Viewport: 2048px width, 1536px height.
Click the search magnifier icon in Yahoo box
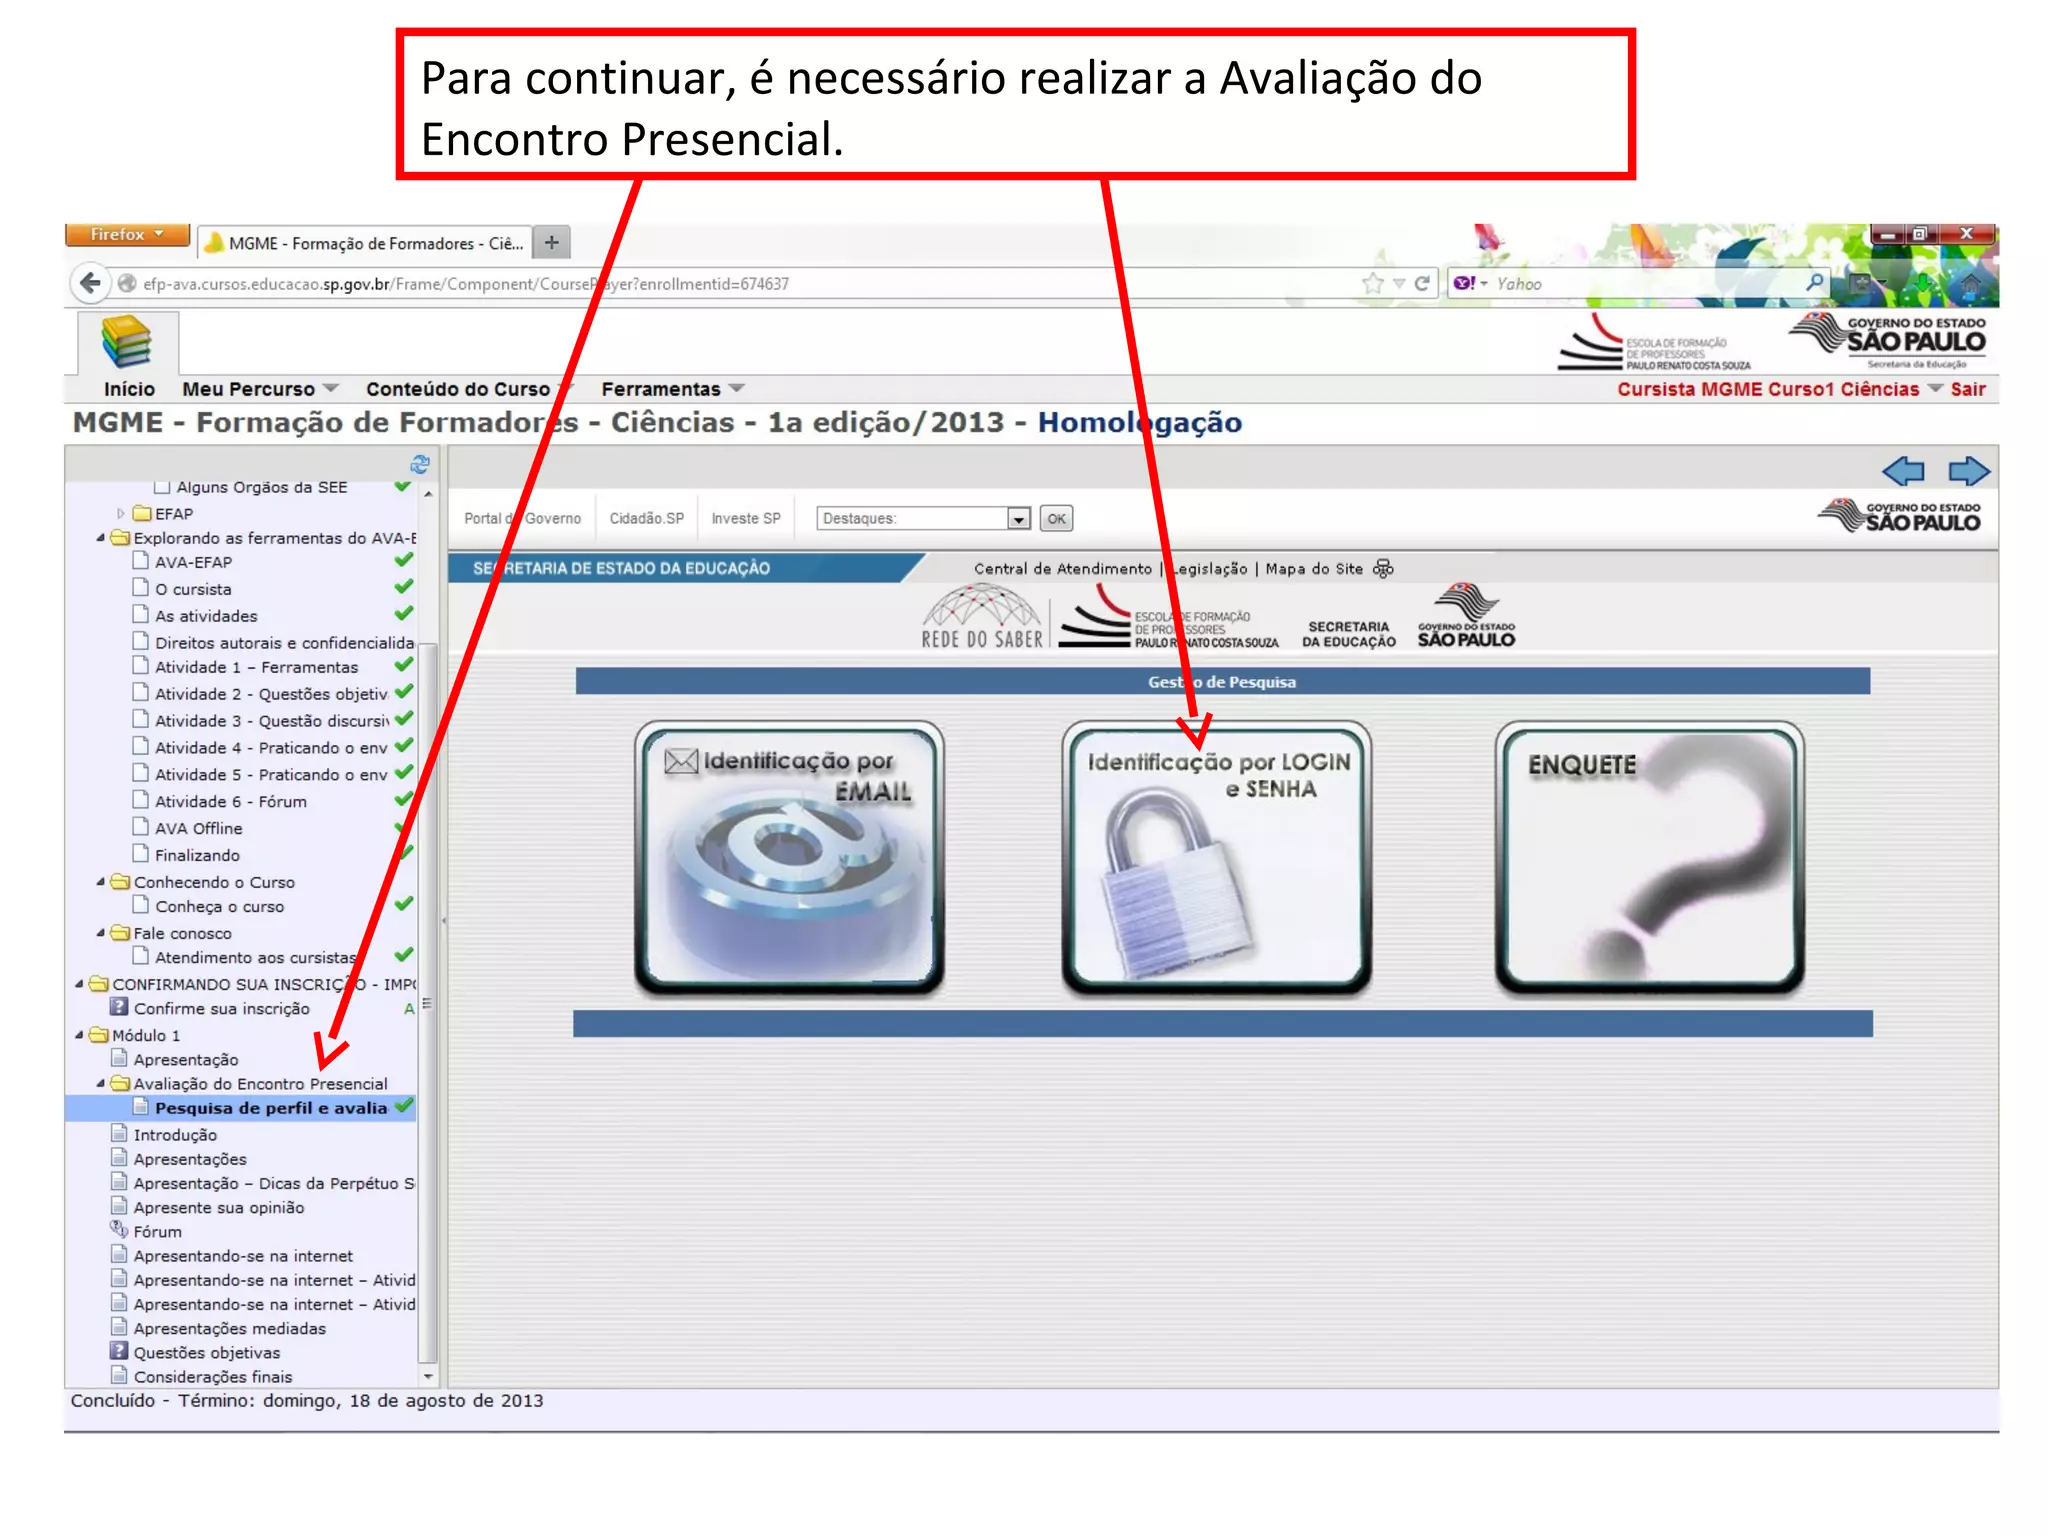[x=1814, y=283]
